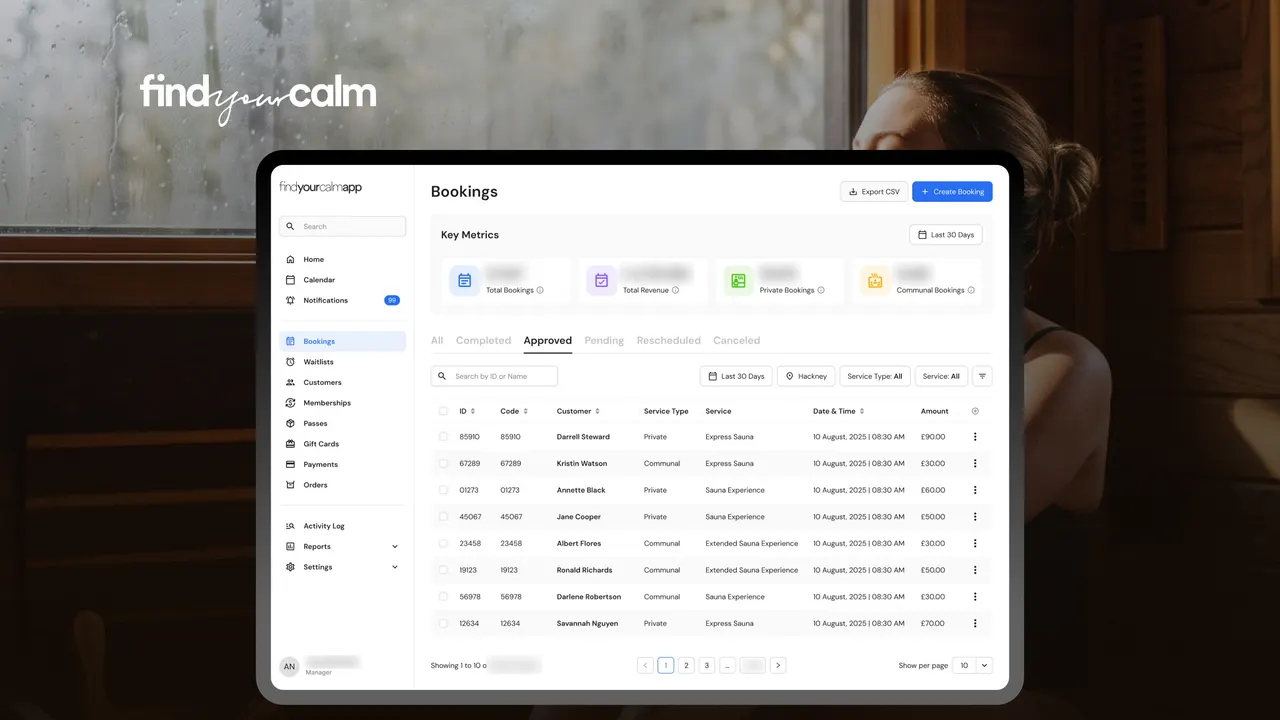The width and height of the screenshot is (1280, 720).
Task: Open table Last 30 Days date filter
Action: 736,376
